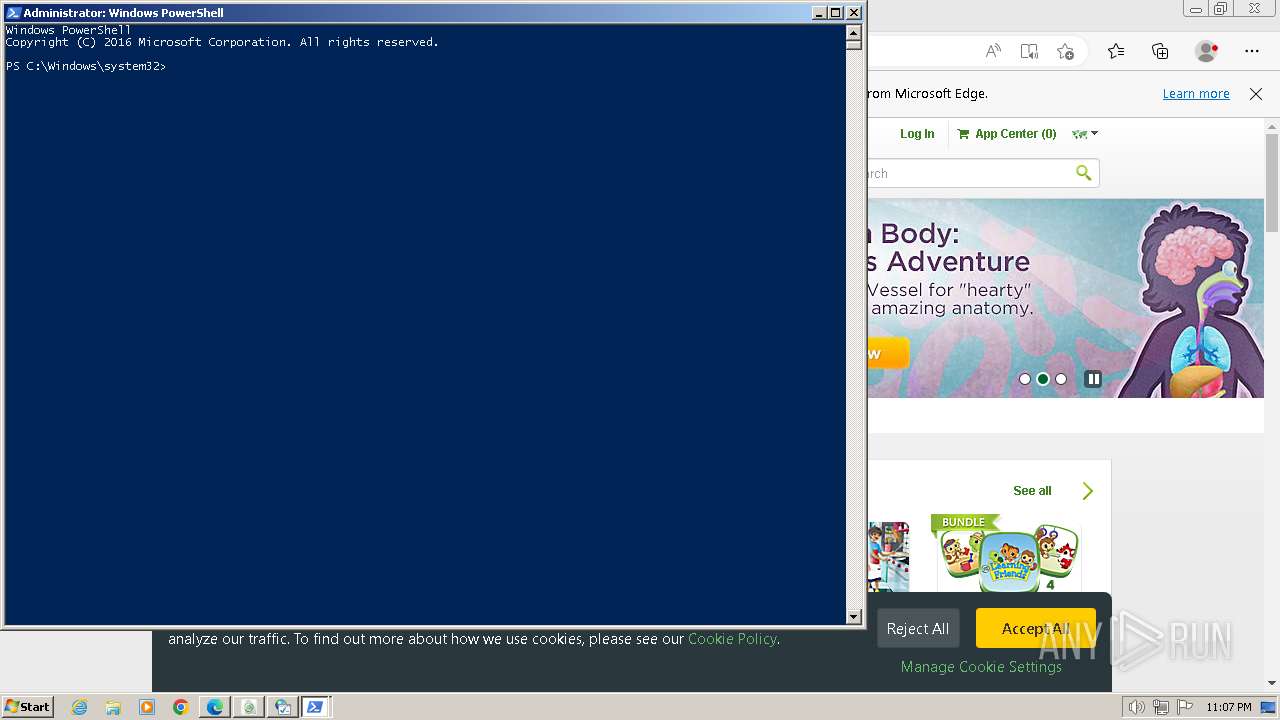
Task: Switch to Microsoft Edge in taskbar
Action: pos(215,707)
